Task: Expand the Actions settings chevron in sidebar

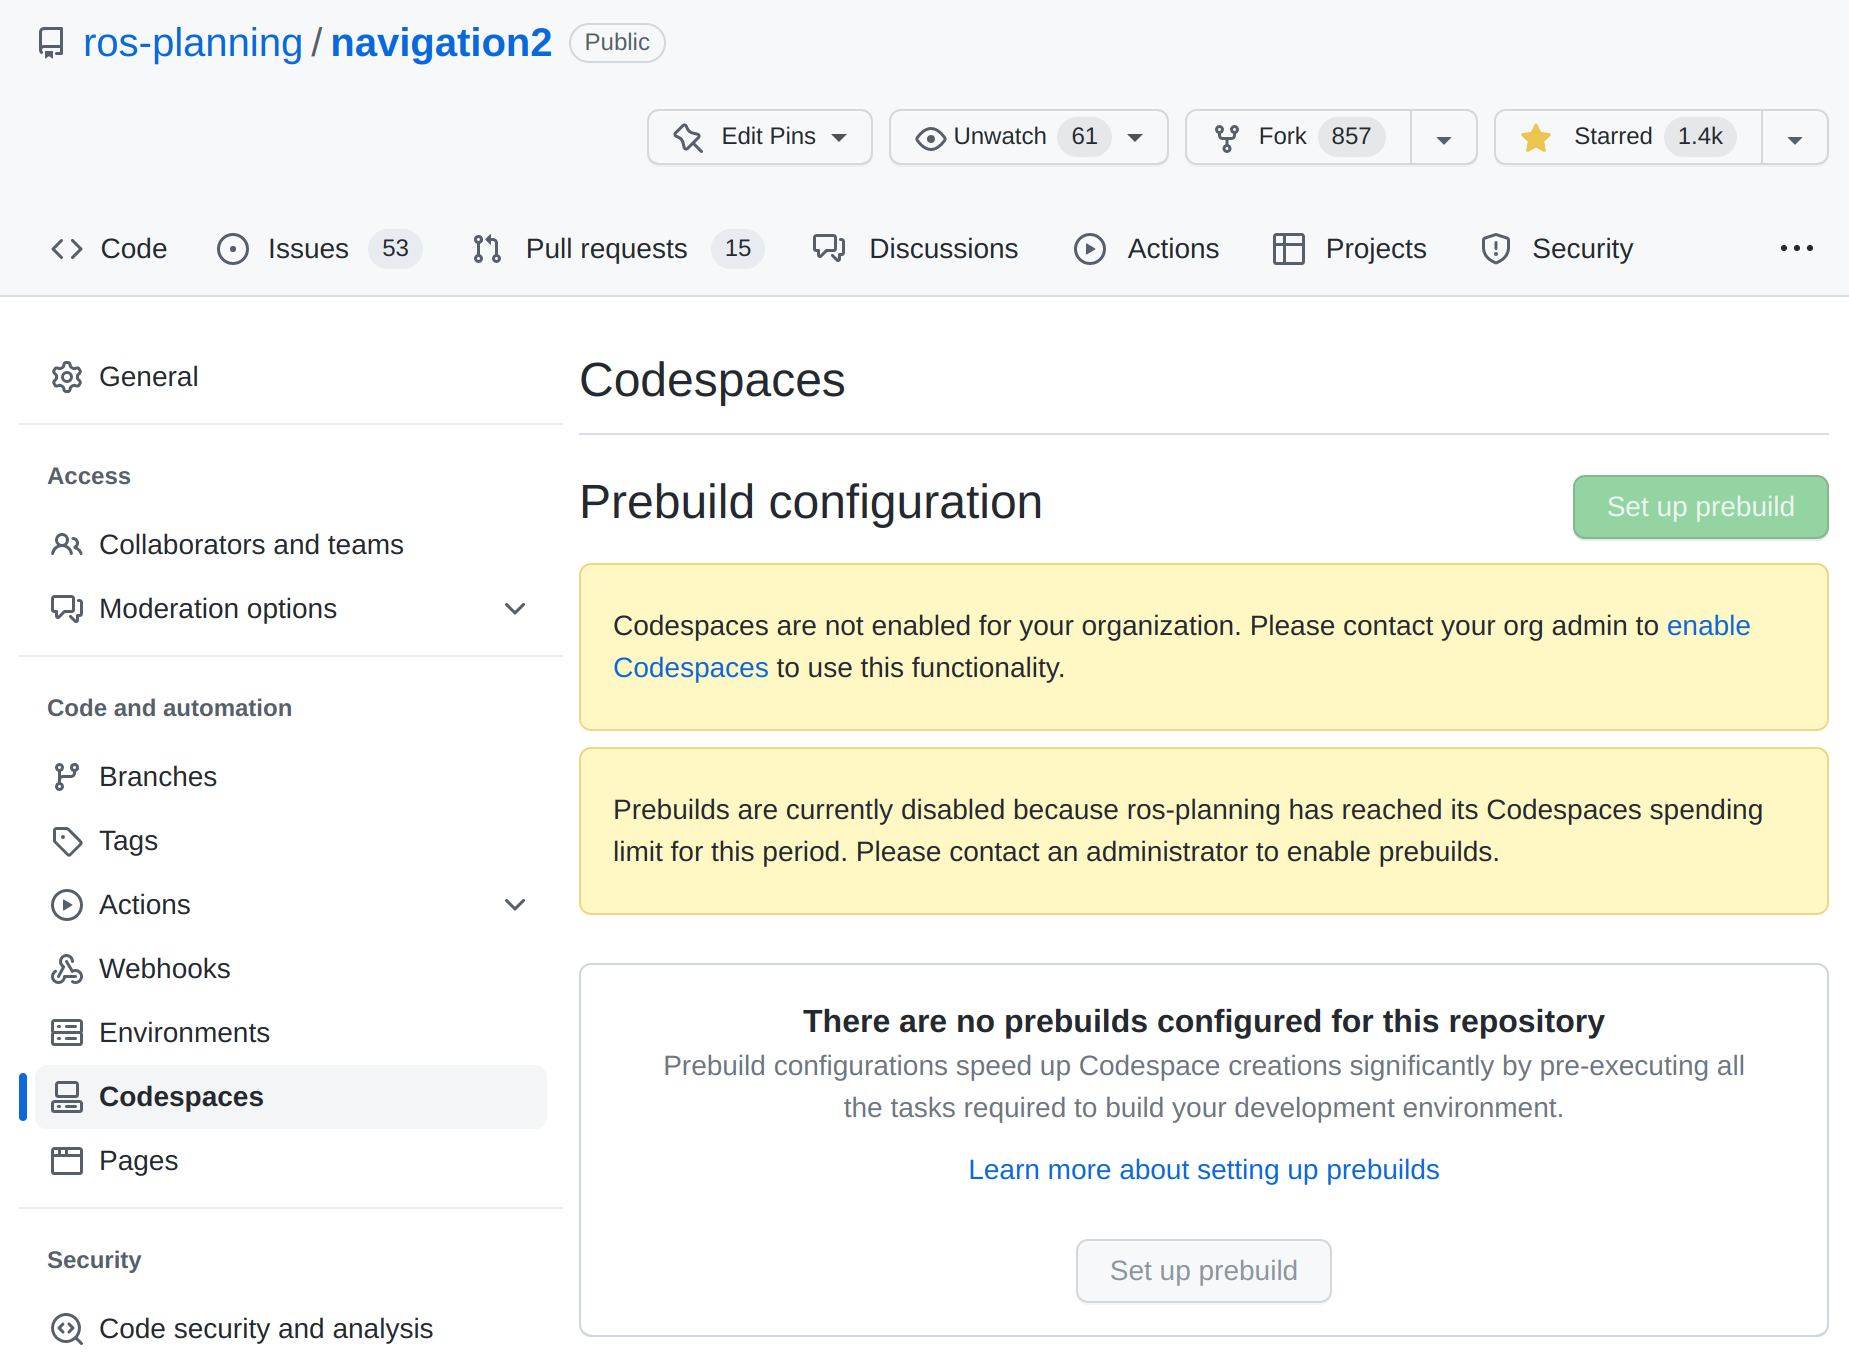Action: coord(515,905)
